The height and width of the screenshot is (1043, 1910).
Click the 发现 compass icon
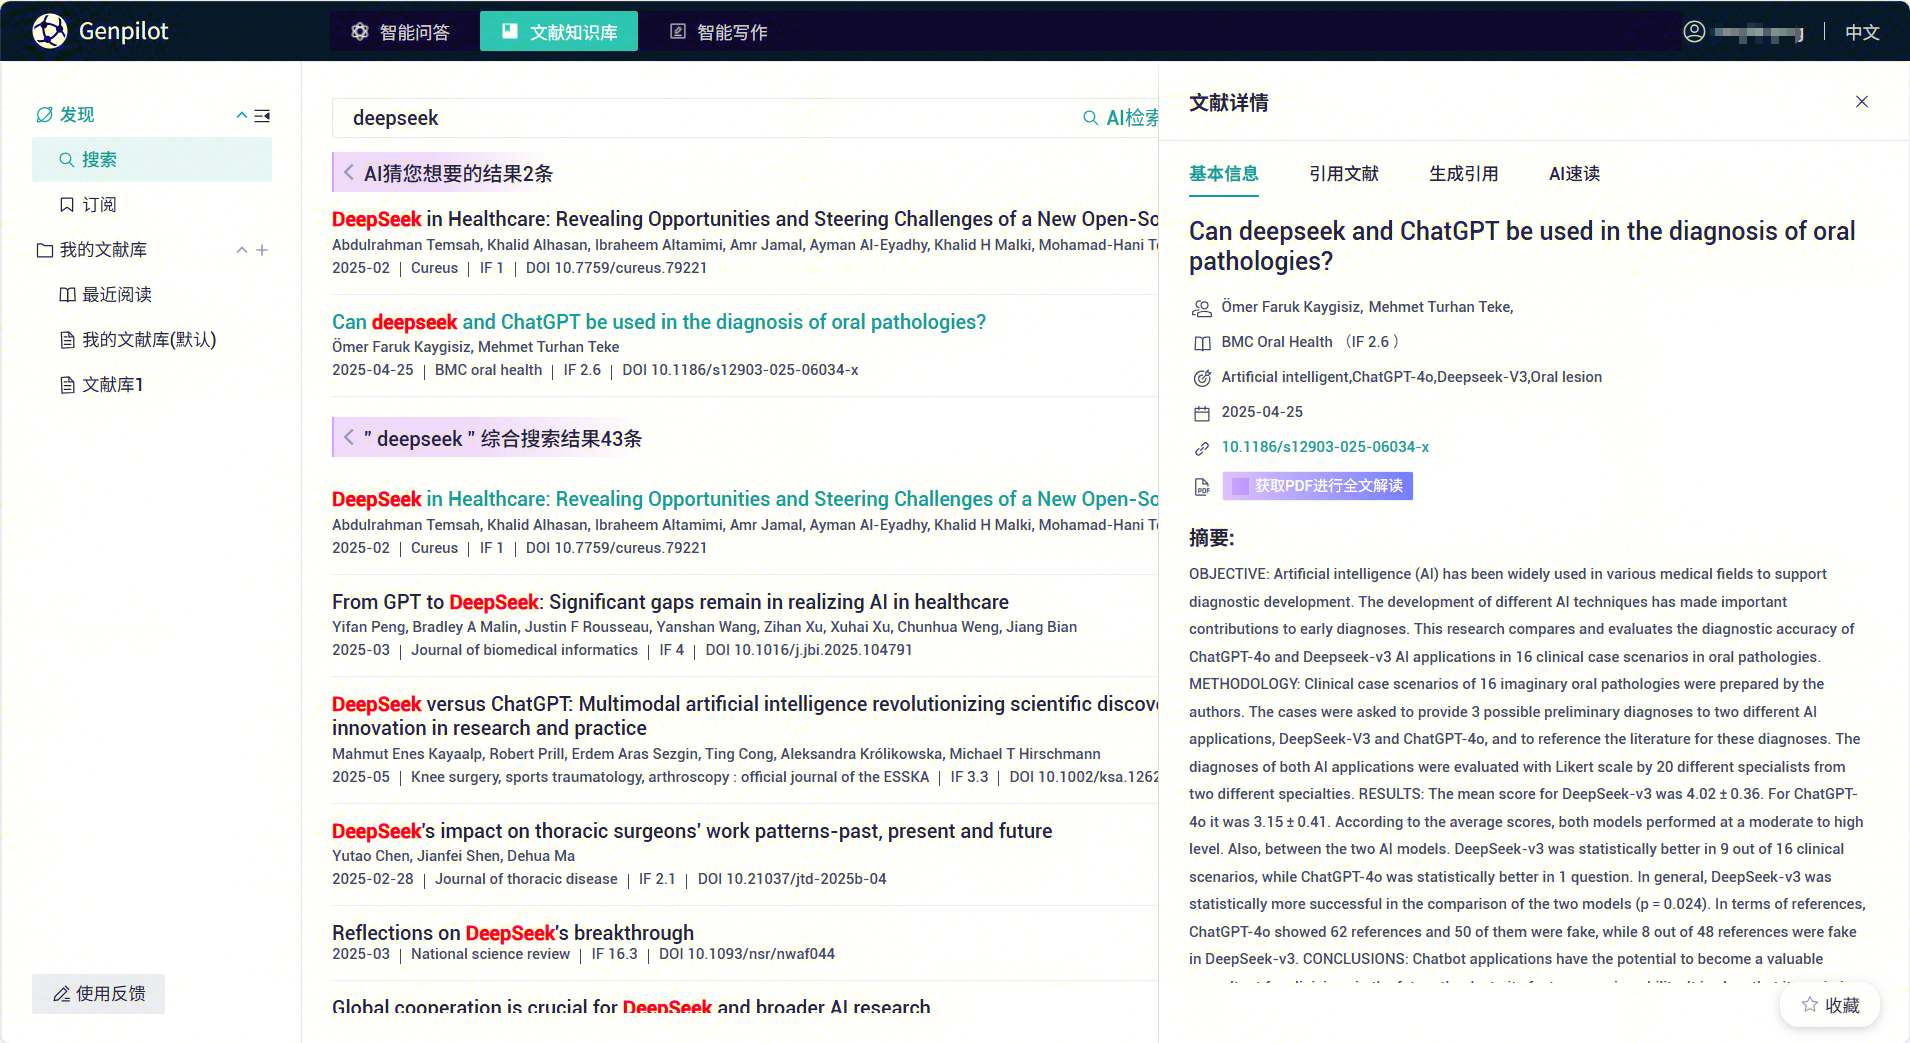point(44,115)
